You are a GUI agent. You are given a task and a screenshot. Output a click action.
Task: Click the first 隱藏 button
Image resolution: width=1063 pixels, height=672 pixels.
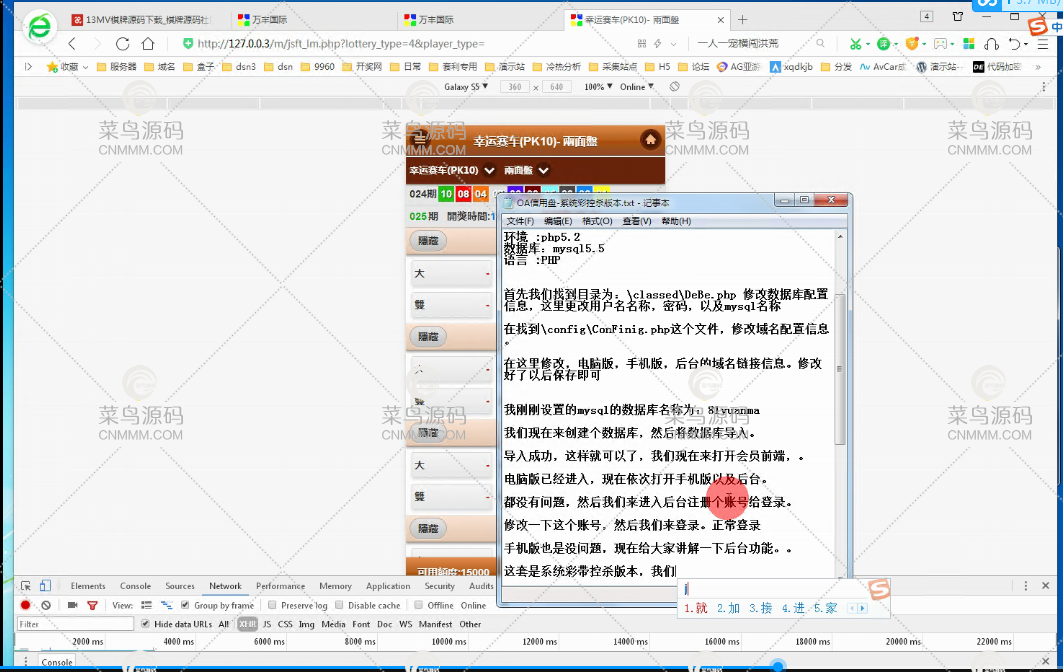click(428, 241)
